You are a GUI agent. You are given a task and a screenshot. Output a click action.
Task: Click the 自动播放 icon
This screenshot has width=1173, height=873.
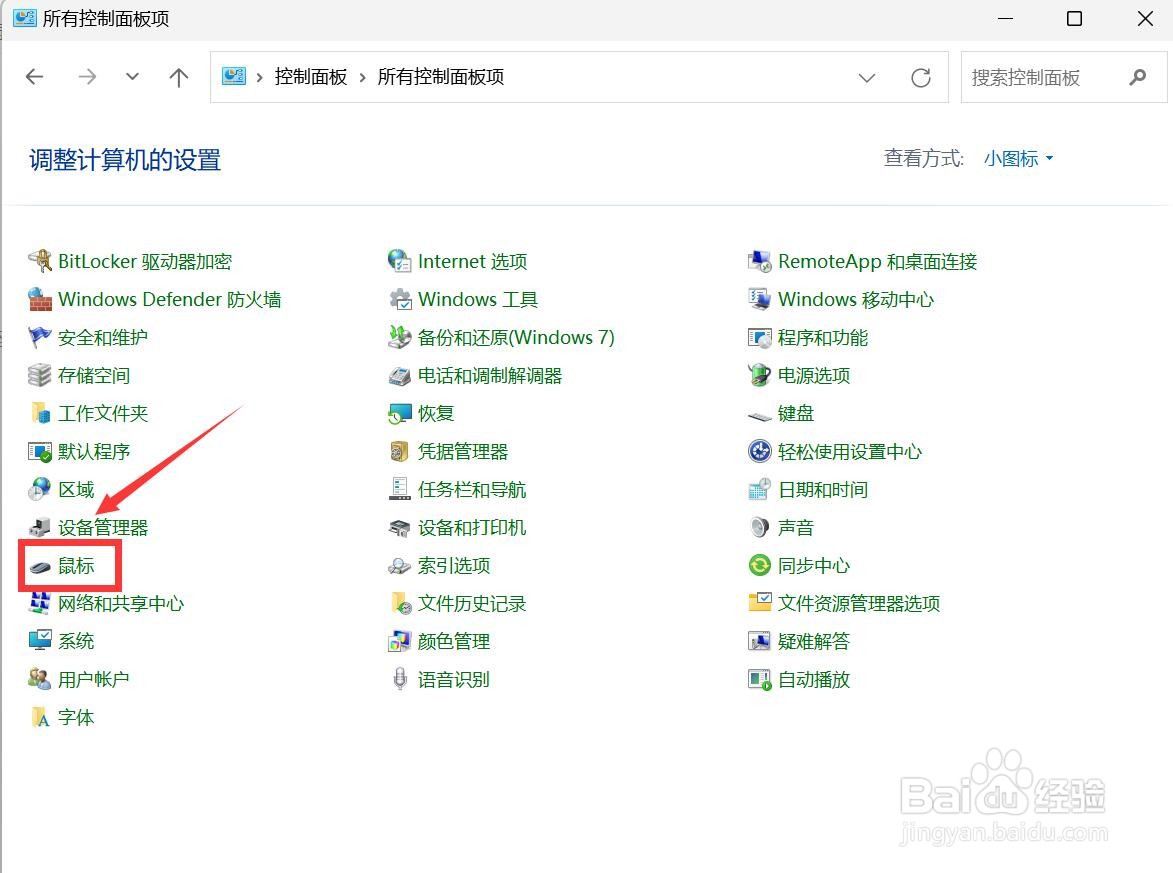759,679
